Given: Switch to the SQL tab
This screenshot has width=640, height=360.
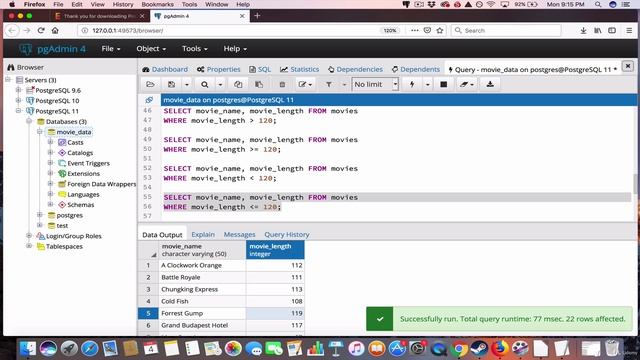Looking at the screenshot, I should 260,69.
